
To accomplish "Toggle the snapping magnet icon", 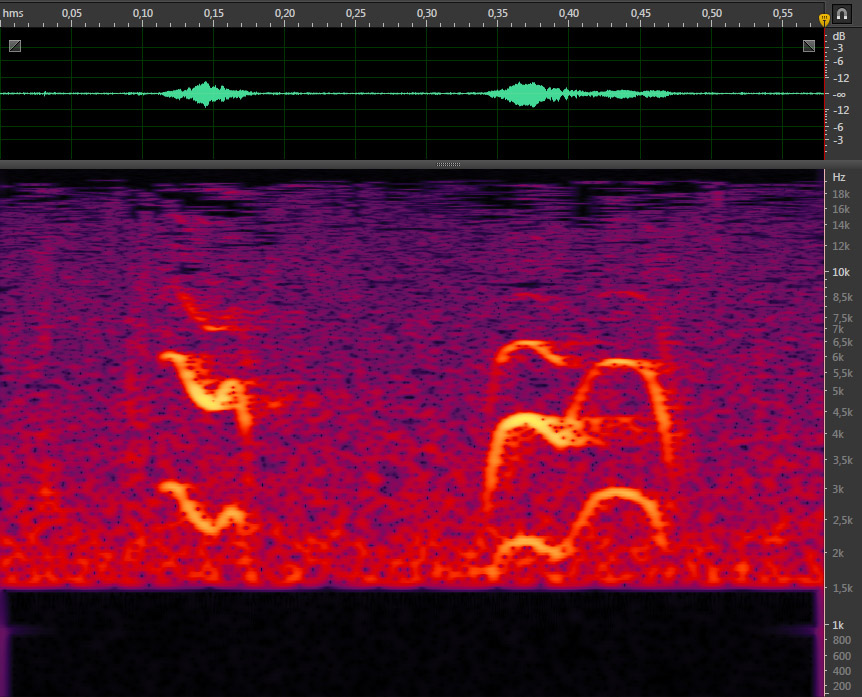I will [842, 14].
